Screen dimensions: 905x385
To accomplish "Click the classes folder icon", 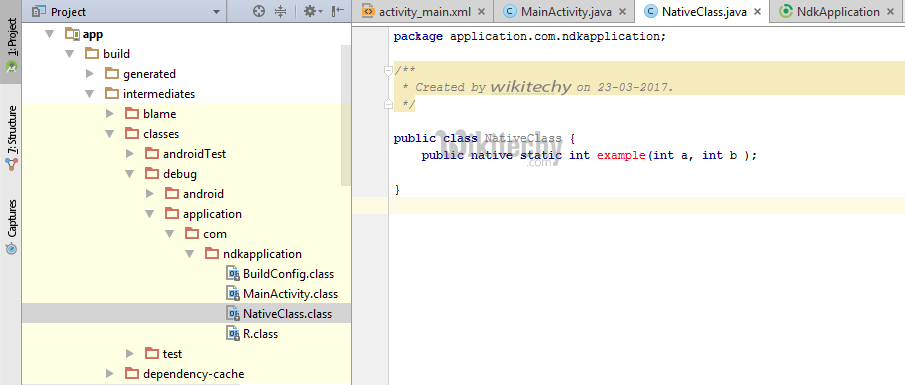I will pos(132,134).
